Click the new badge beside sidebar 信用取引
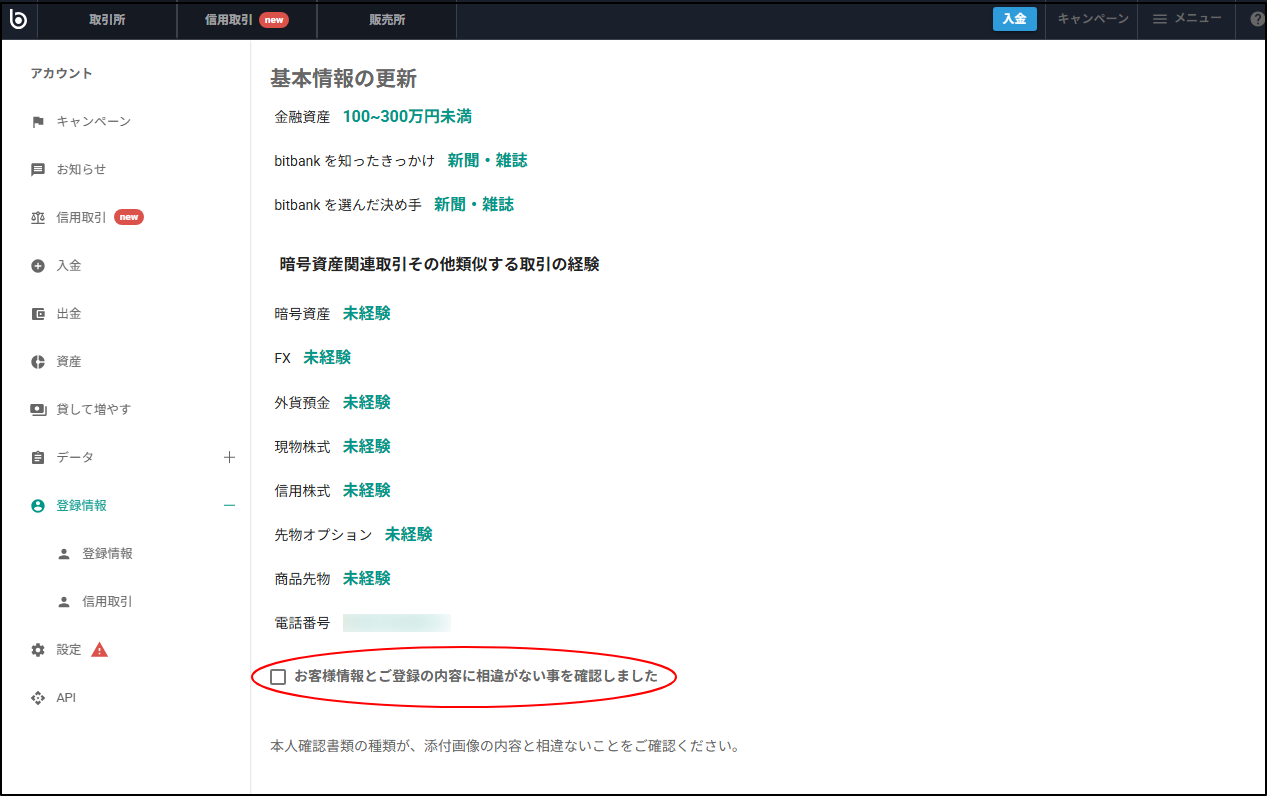The height and width of the screenshot is (796, 1267). pos(129,217)
